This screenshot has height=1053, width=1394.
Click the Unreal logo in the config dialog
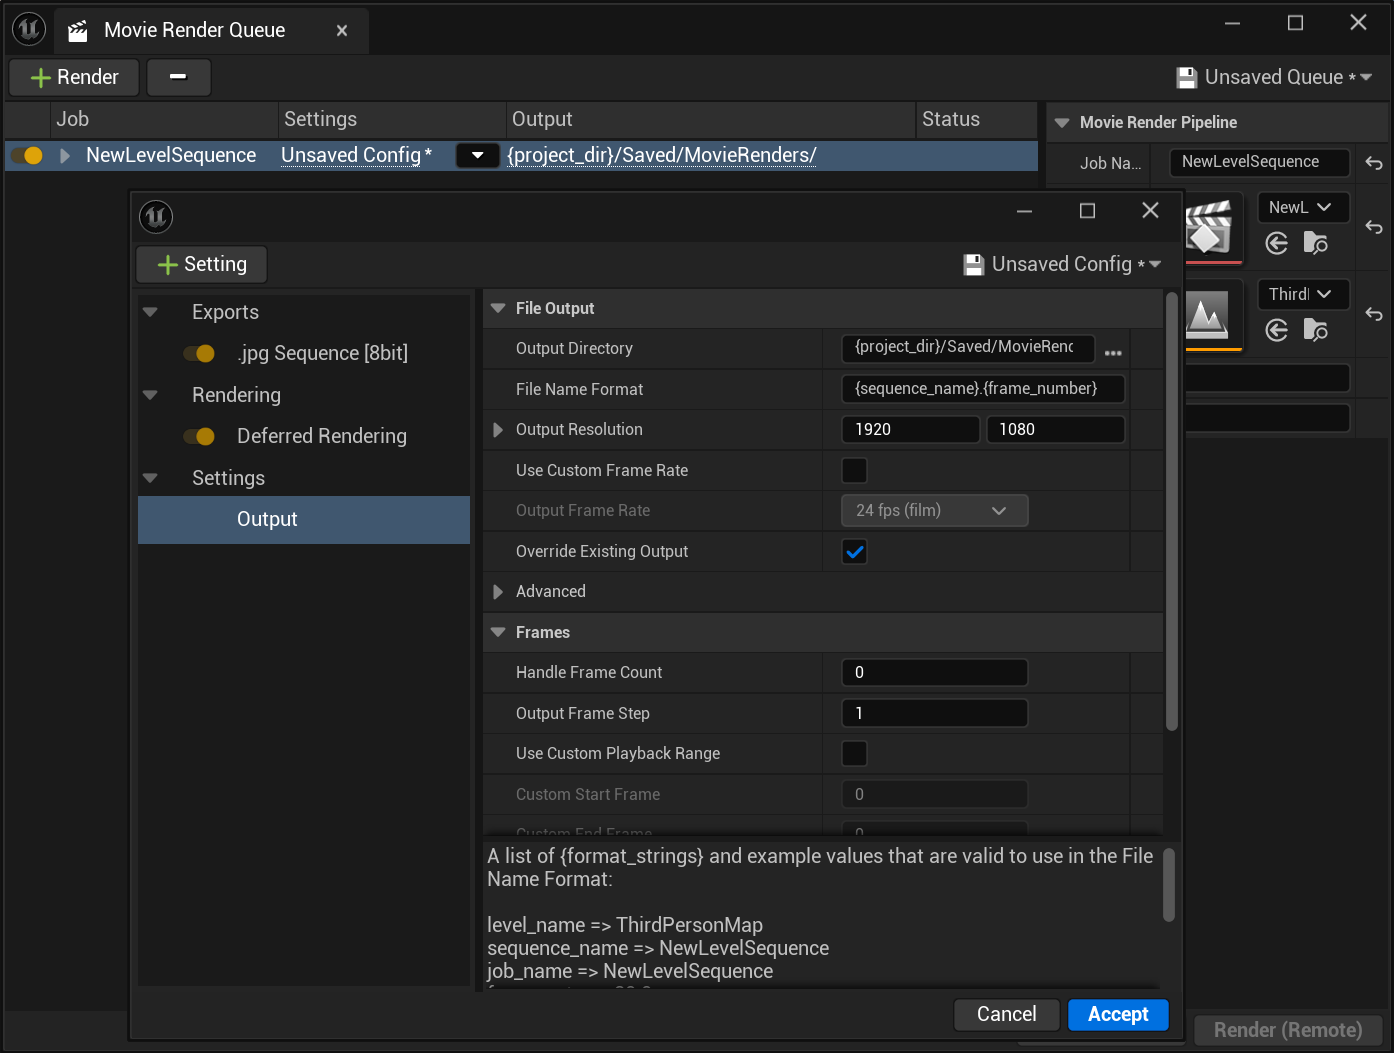[156, 217]
